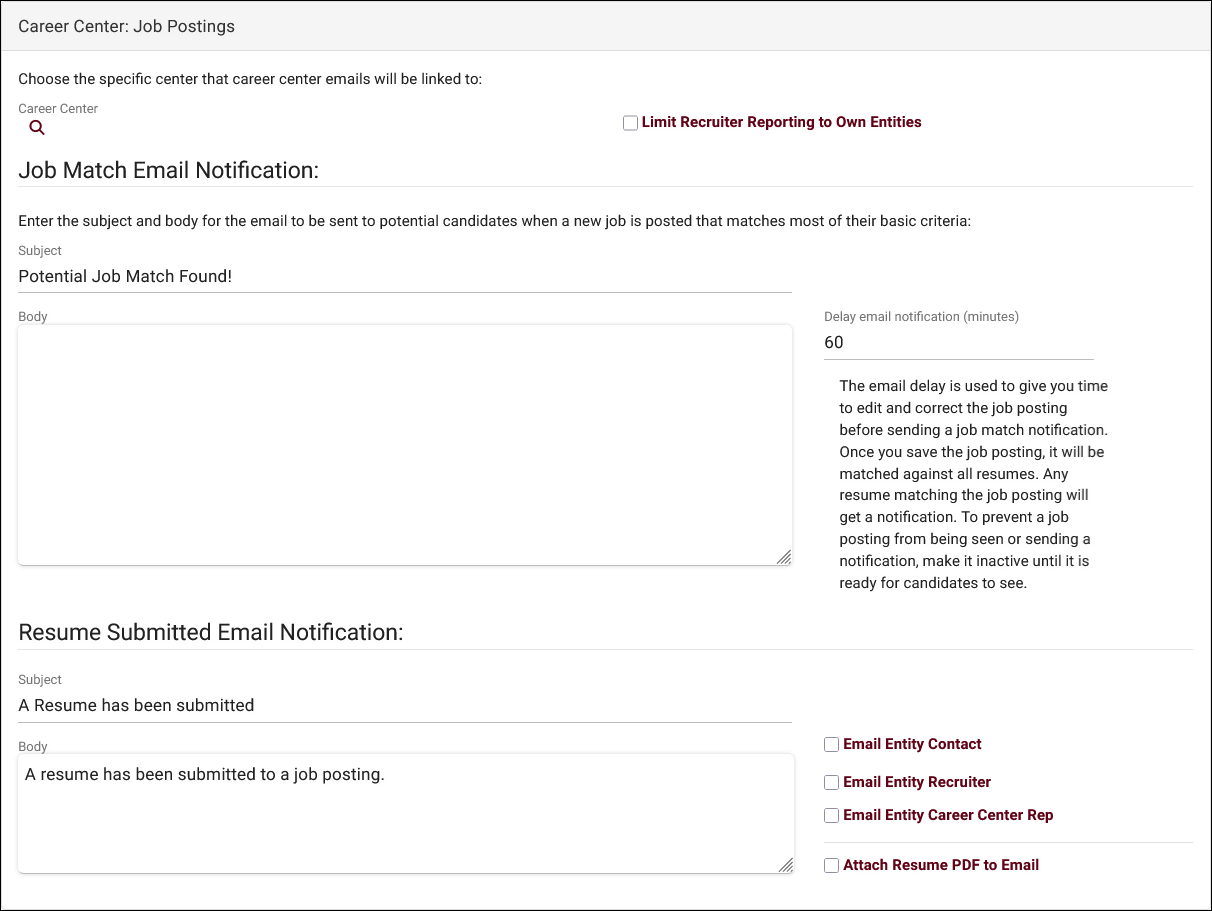Select the Job Match Email Notification heading
This screenshot has width=1212, height=911.
(168, 170)
